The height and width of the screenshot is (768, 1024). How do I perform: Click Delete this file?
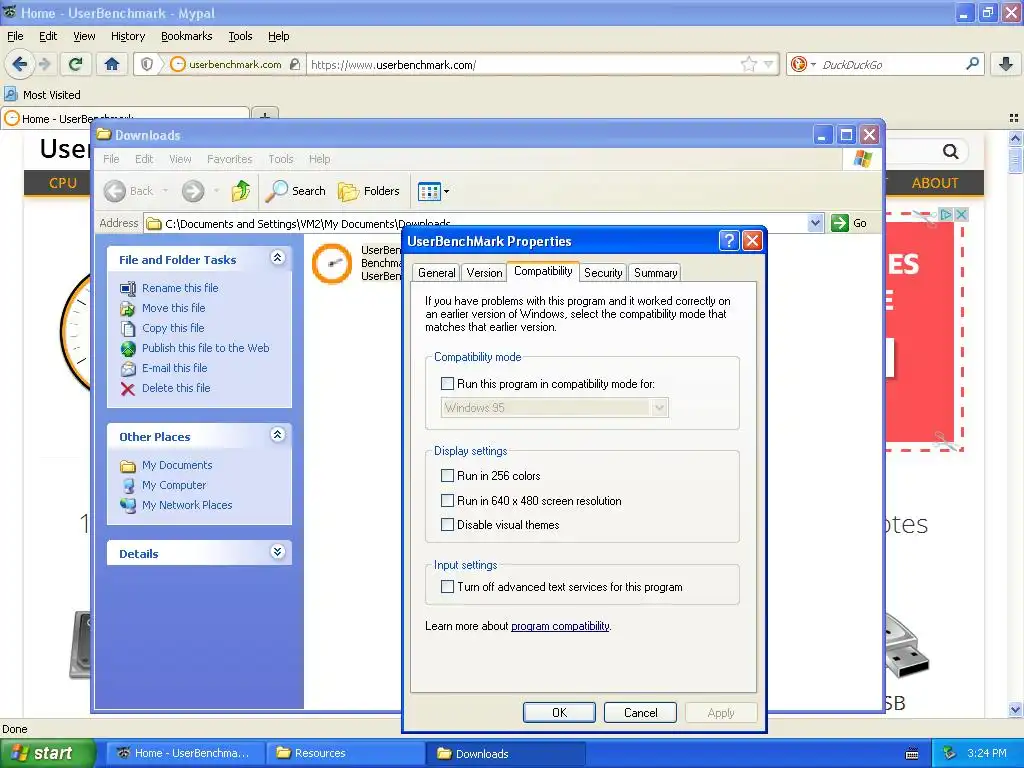tap(176, 388)
